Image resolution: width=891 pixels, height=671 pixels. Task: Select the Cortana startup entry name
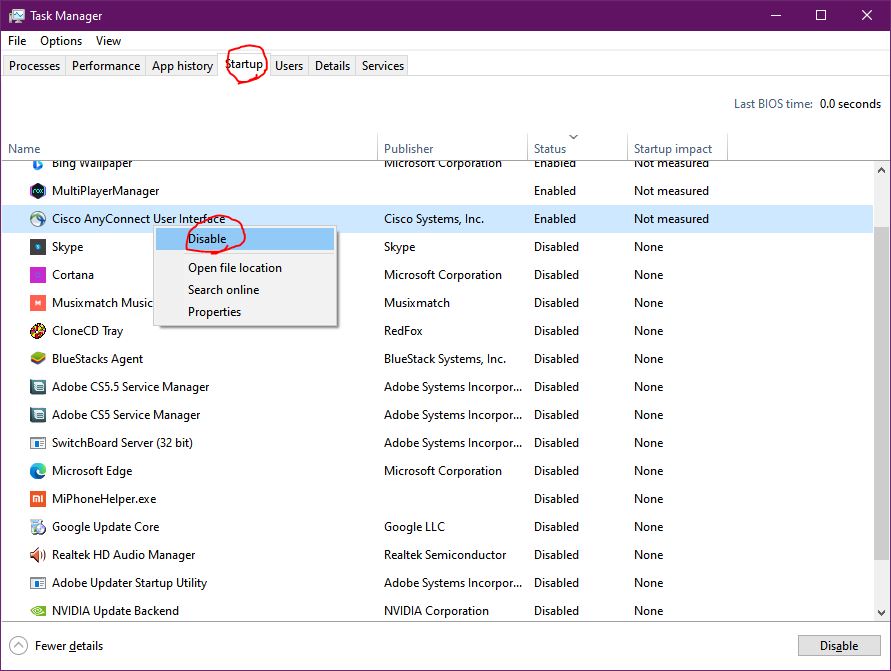(73, 275)
